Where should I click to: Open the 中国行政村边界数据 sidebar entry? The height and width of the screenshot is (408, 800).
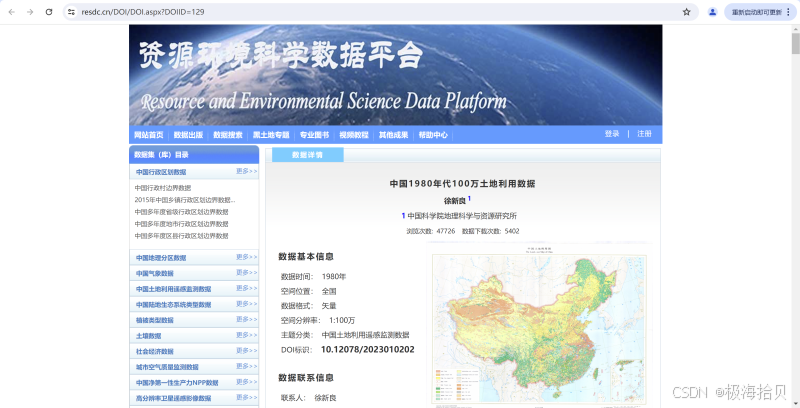pos(163,188)
